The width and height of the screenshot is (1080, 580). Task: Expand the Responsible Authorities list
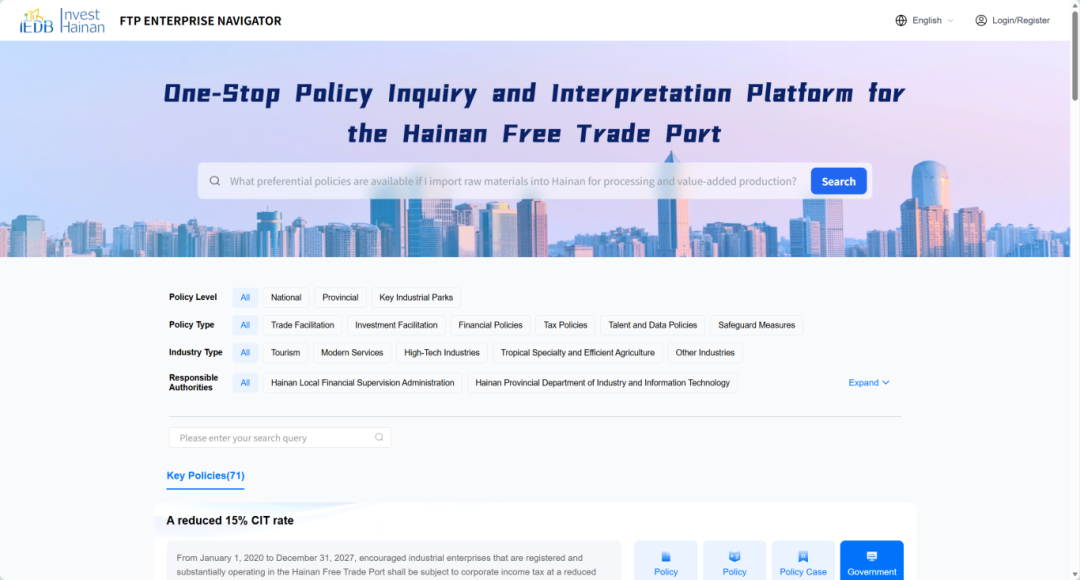pyautogui.click(x=868, y=382)
